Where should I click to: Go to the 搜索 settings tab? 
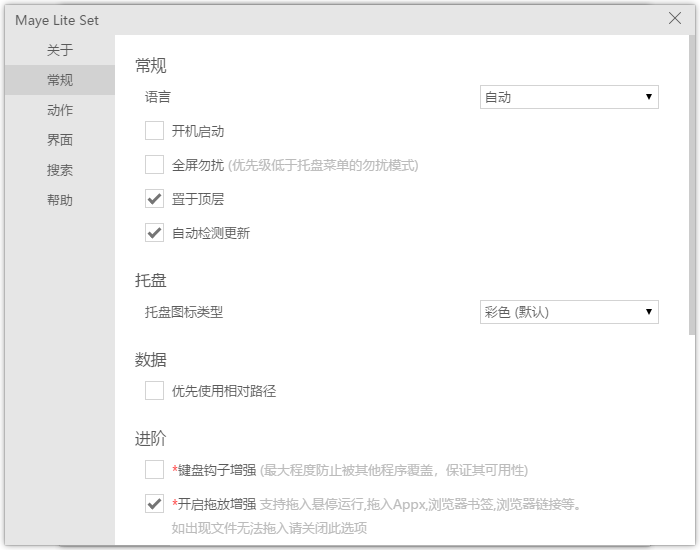click(x=60, y=170)
